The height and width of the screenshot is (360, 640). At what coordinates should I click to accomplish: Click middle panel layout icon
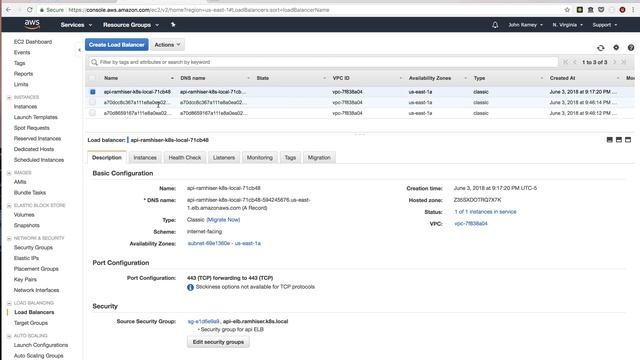tap(619, 140)
